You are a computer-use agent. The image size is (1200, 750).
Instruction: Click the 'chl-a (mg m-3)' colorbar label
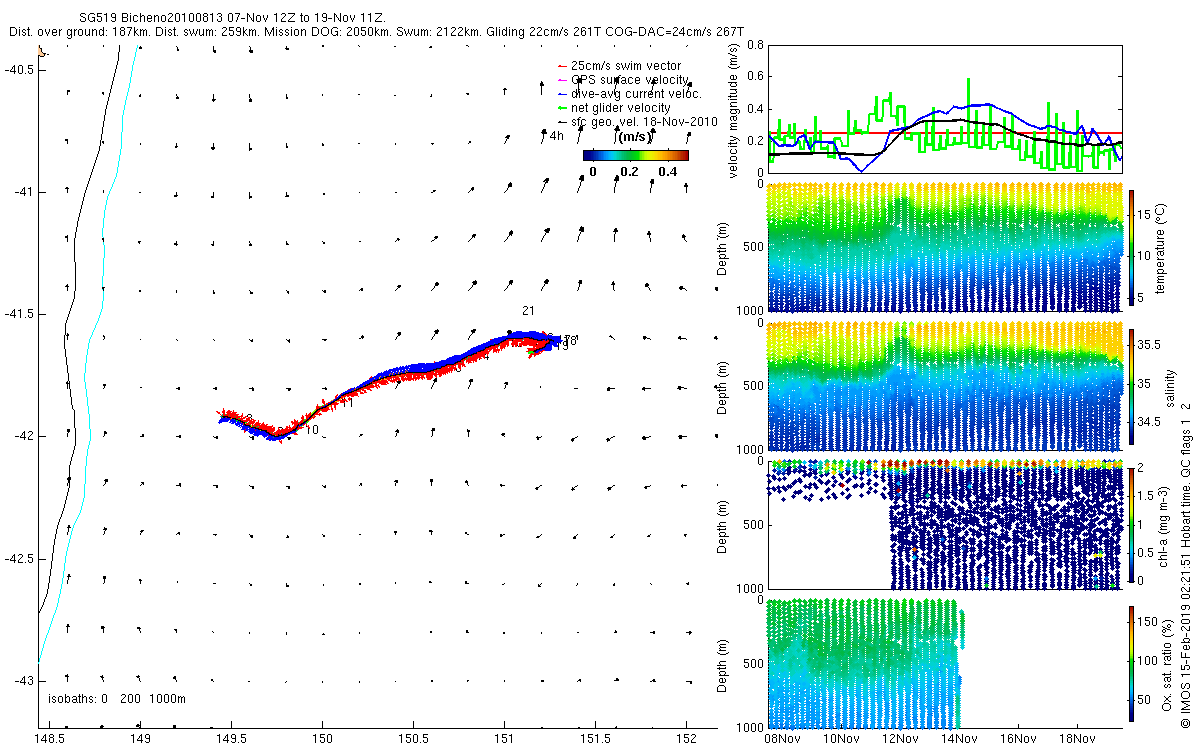1163,524
